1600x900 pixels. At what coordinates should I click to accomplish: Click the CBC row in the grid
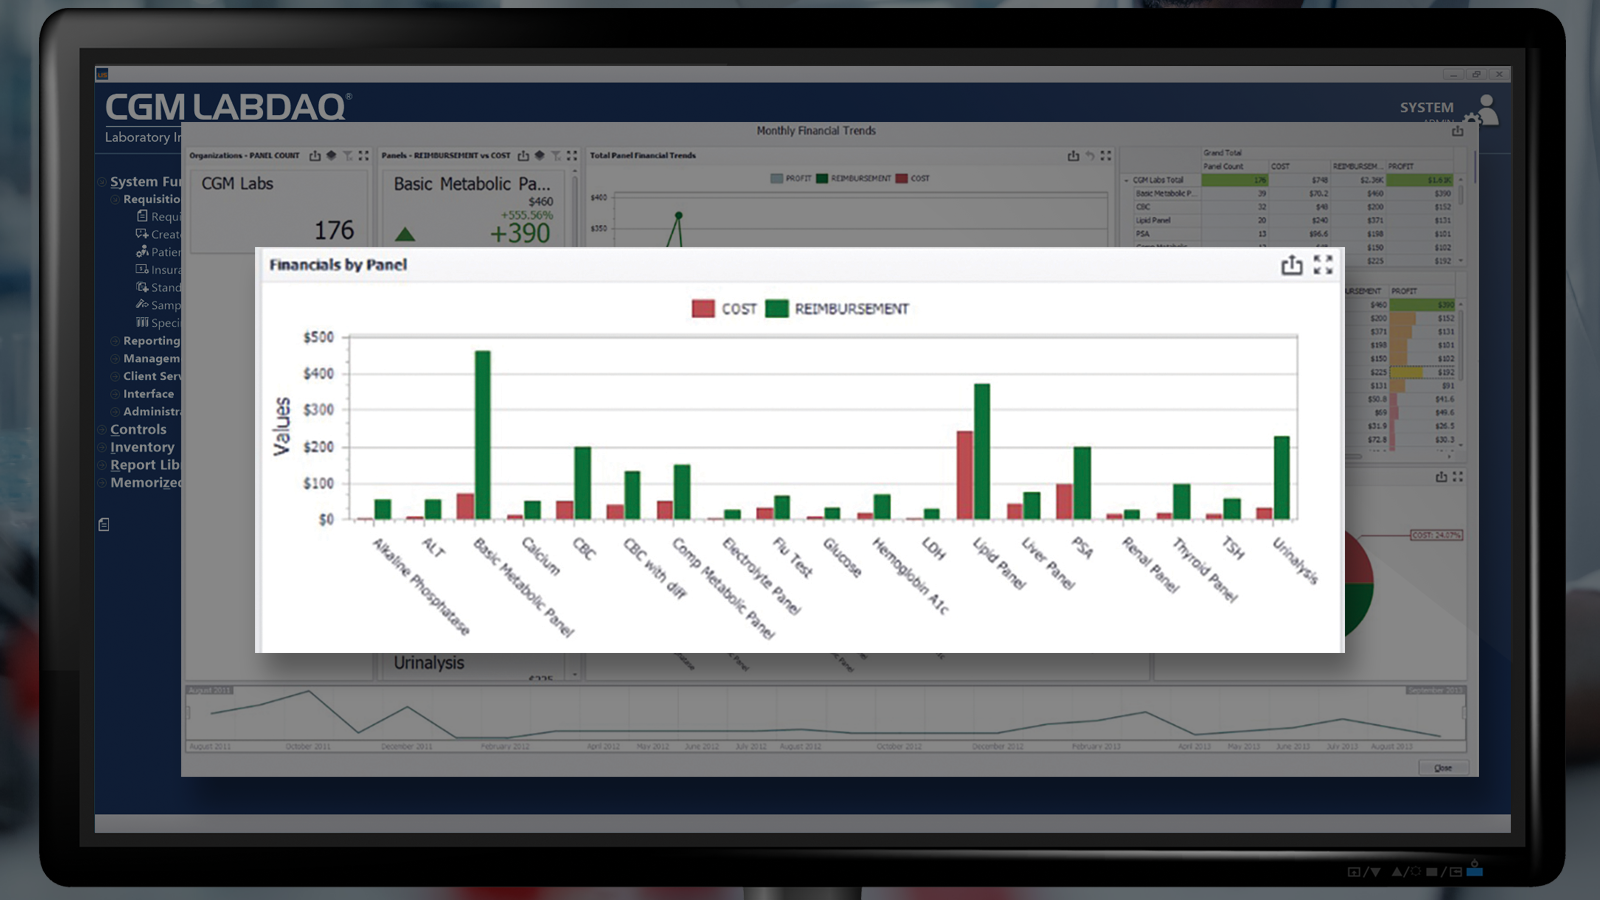click(x=1292, y=207)
